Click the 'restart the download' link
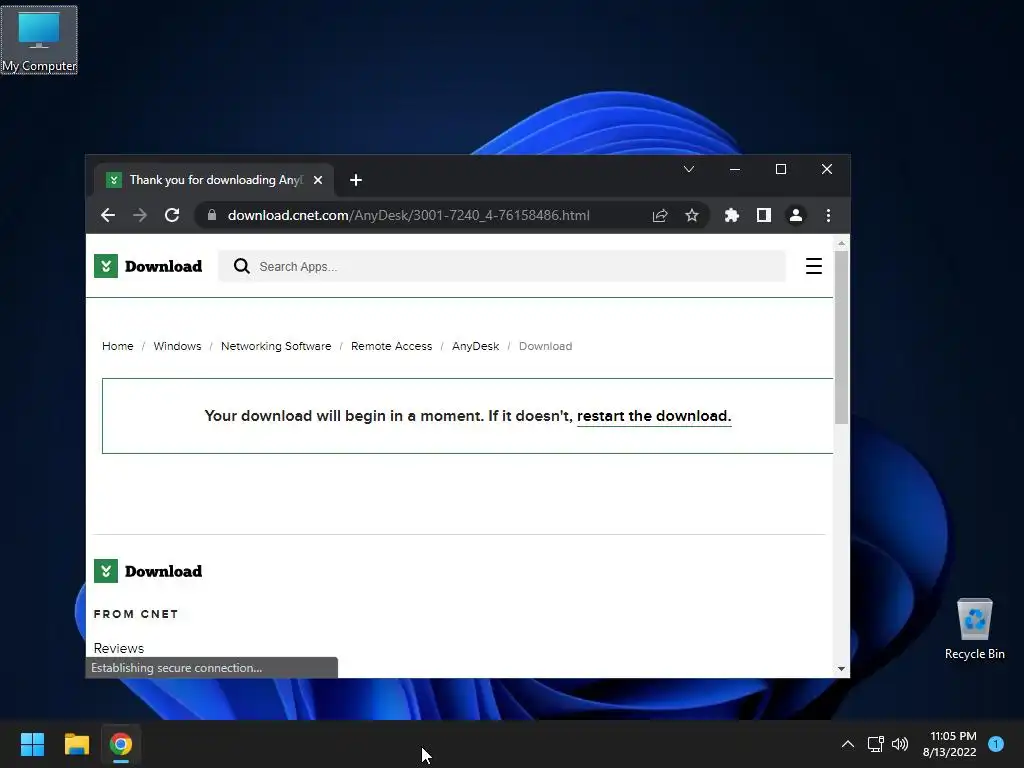1024x768 pixels. (654, 416)
